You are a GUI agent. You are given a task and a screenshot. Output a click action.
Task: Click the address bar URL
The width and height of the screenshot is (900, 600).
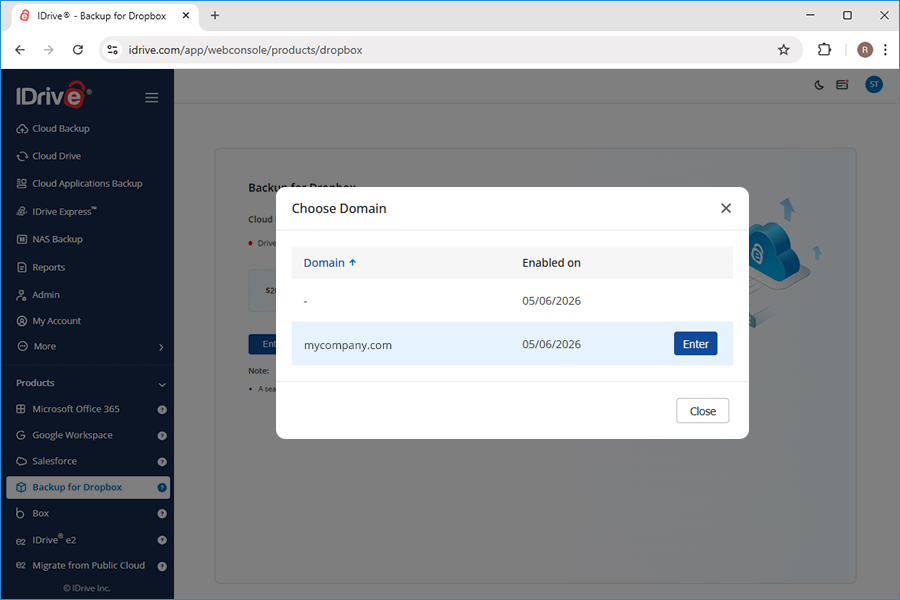click(x=245, y=50)
